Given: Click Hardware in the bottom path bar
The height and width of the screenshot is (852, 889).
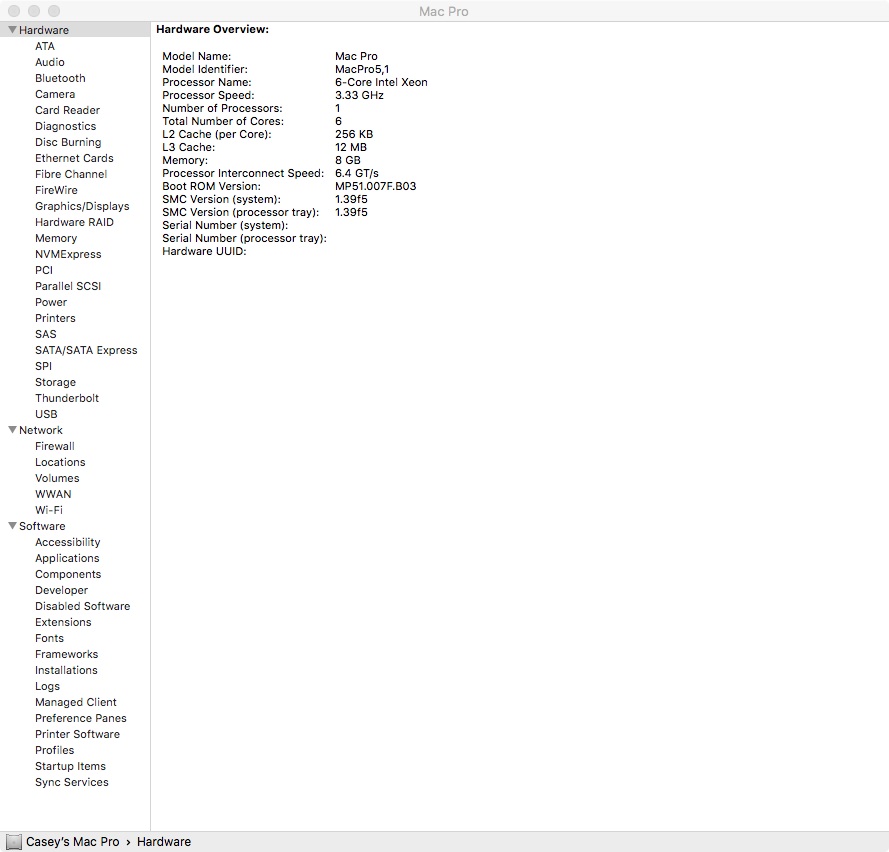Looking at the screenshot, I should (164, 842).
